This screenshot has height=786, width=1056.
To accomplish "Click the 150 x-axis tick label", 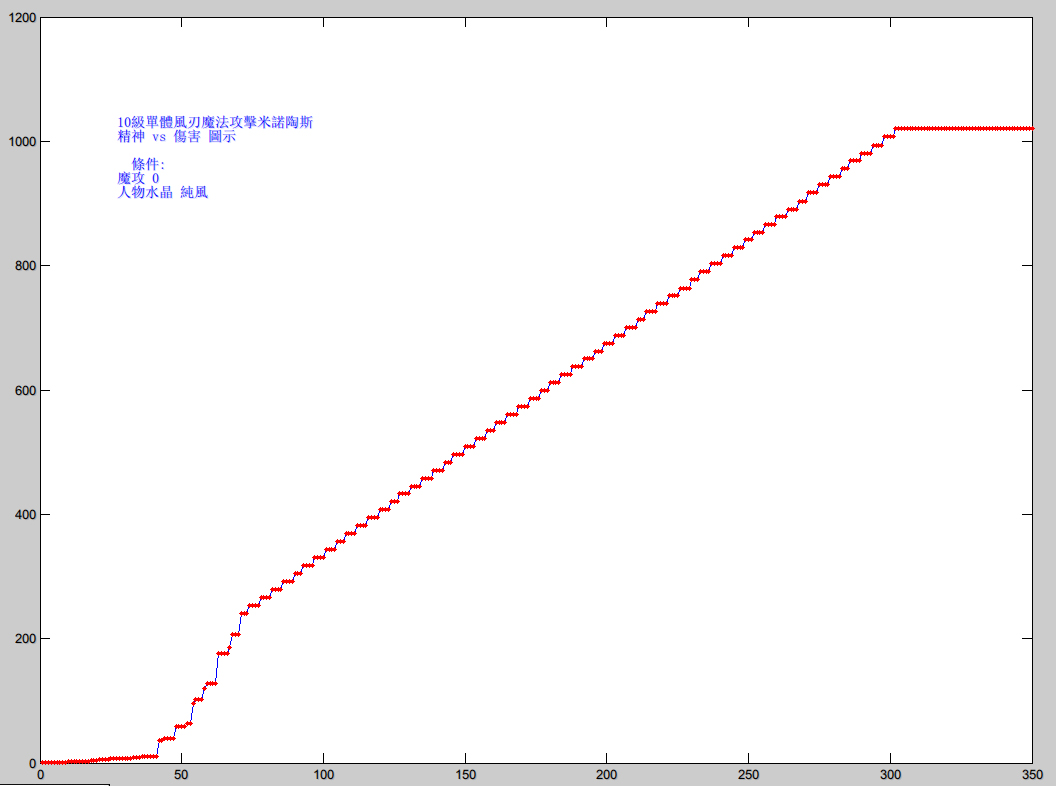I will coord(465,774).
